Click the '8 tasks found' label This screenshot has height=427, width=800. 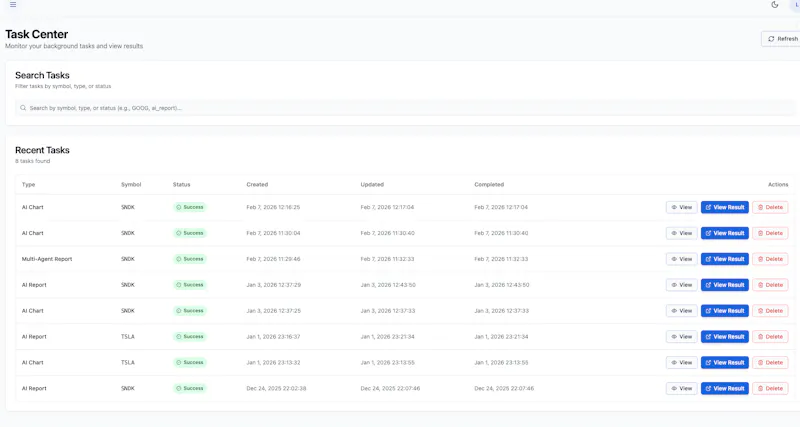pos(33,161)
